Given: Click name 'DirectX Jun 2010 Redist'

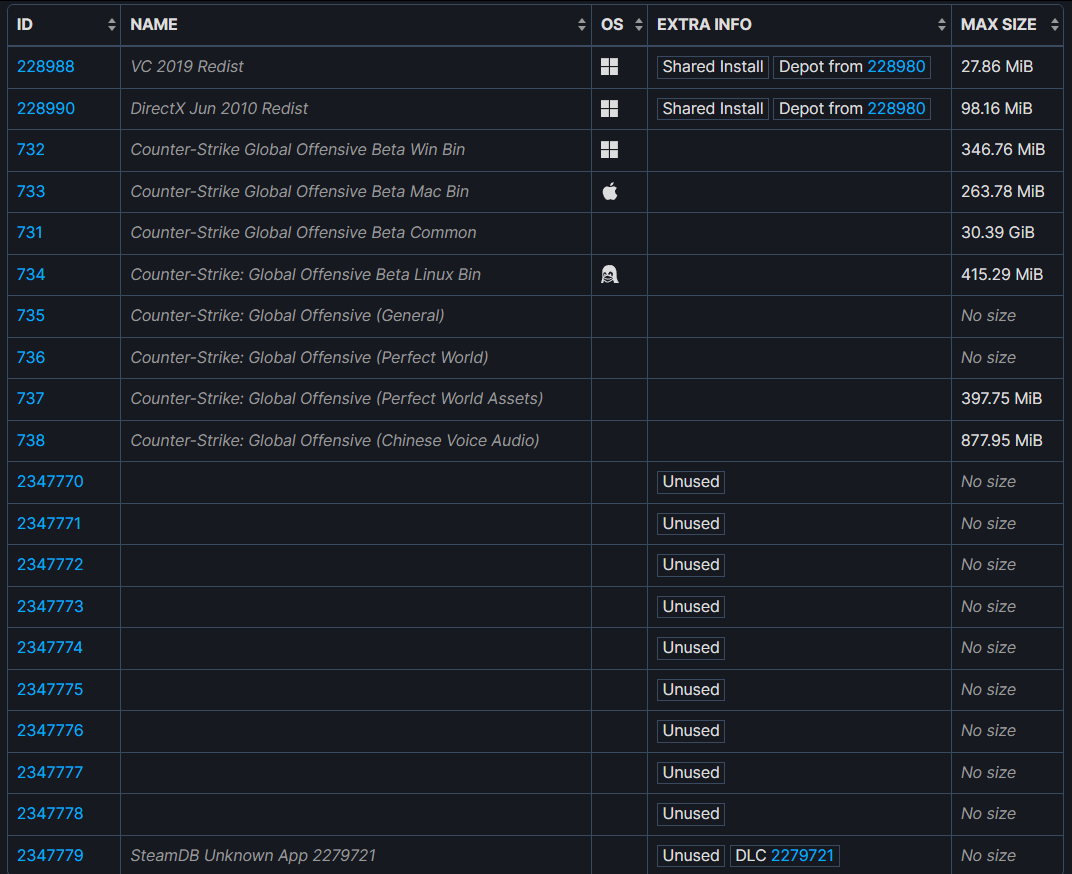Looking at the screenshot, I should coord(219,108).
